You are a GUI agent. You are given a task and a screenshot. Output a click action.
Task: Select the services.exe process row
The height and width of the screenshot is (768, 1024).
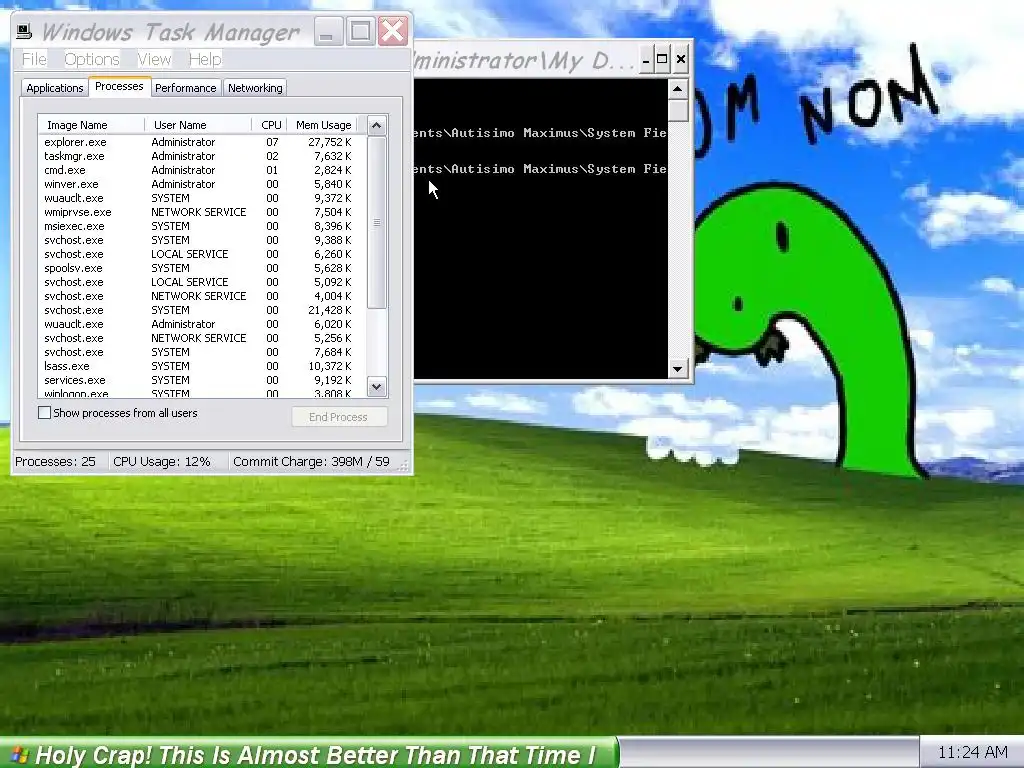pyautogui.click(x=200, y=380)
